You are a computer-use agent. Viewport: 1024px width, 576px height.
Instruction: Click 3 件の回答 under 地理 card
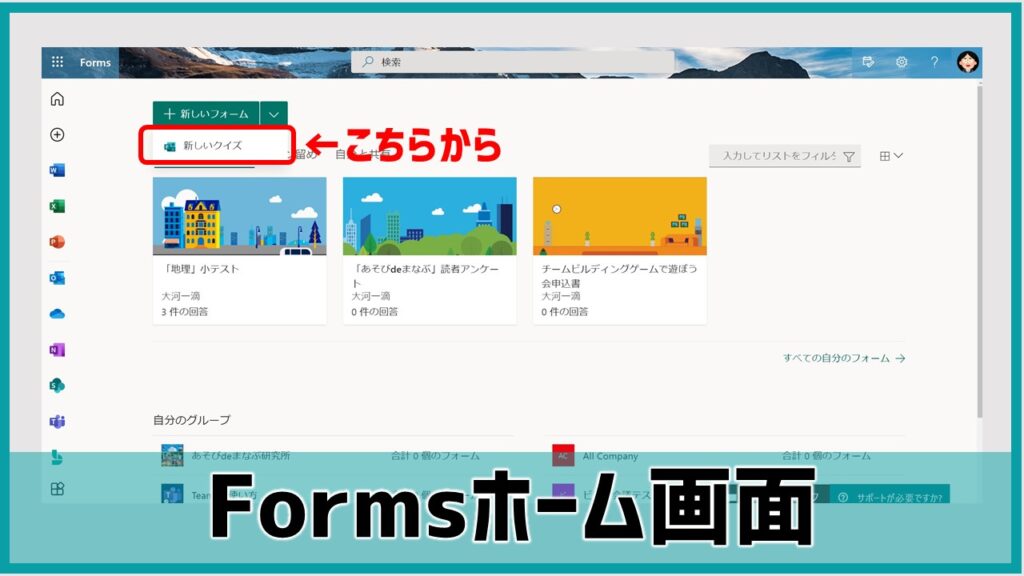click(x=185, y=312)
